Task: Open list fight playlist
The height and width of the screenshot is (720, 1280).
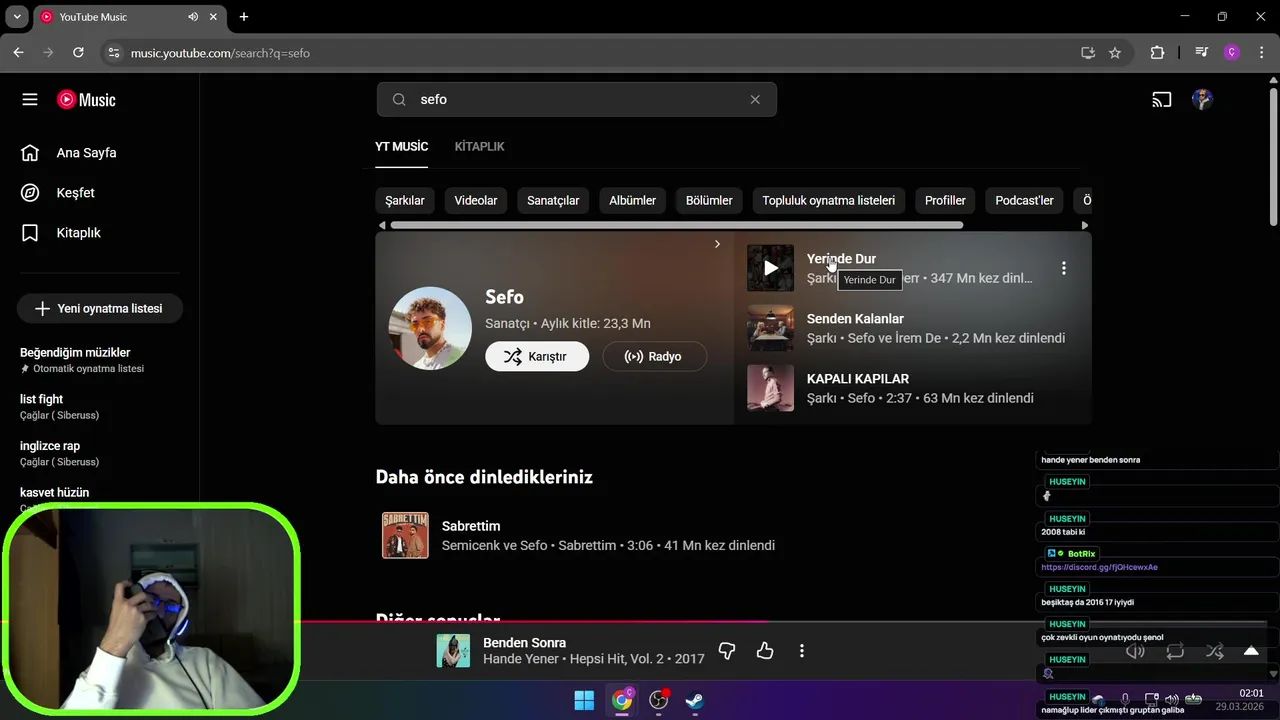Action: 41,400
